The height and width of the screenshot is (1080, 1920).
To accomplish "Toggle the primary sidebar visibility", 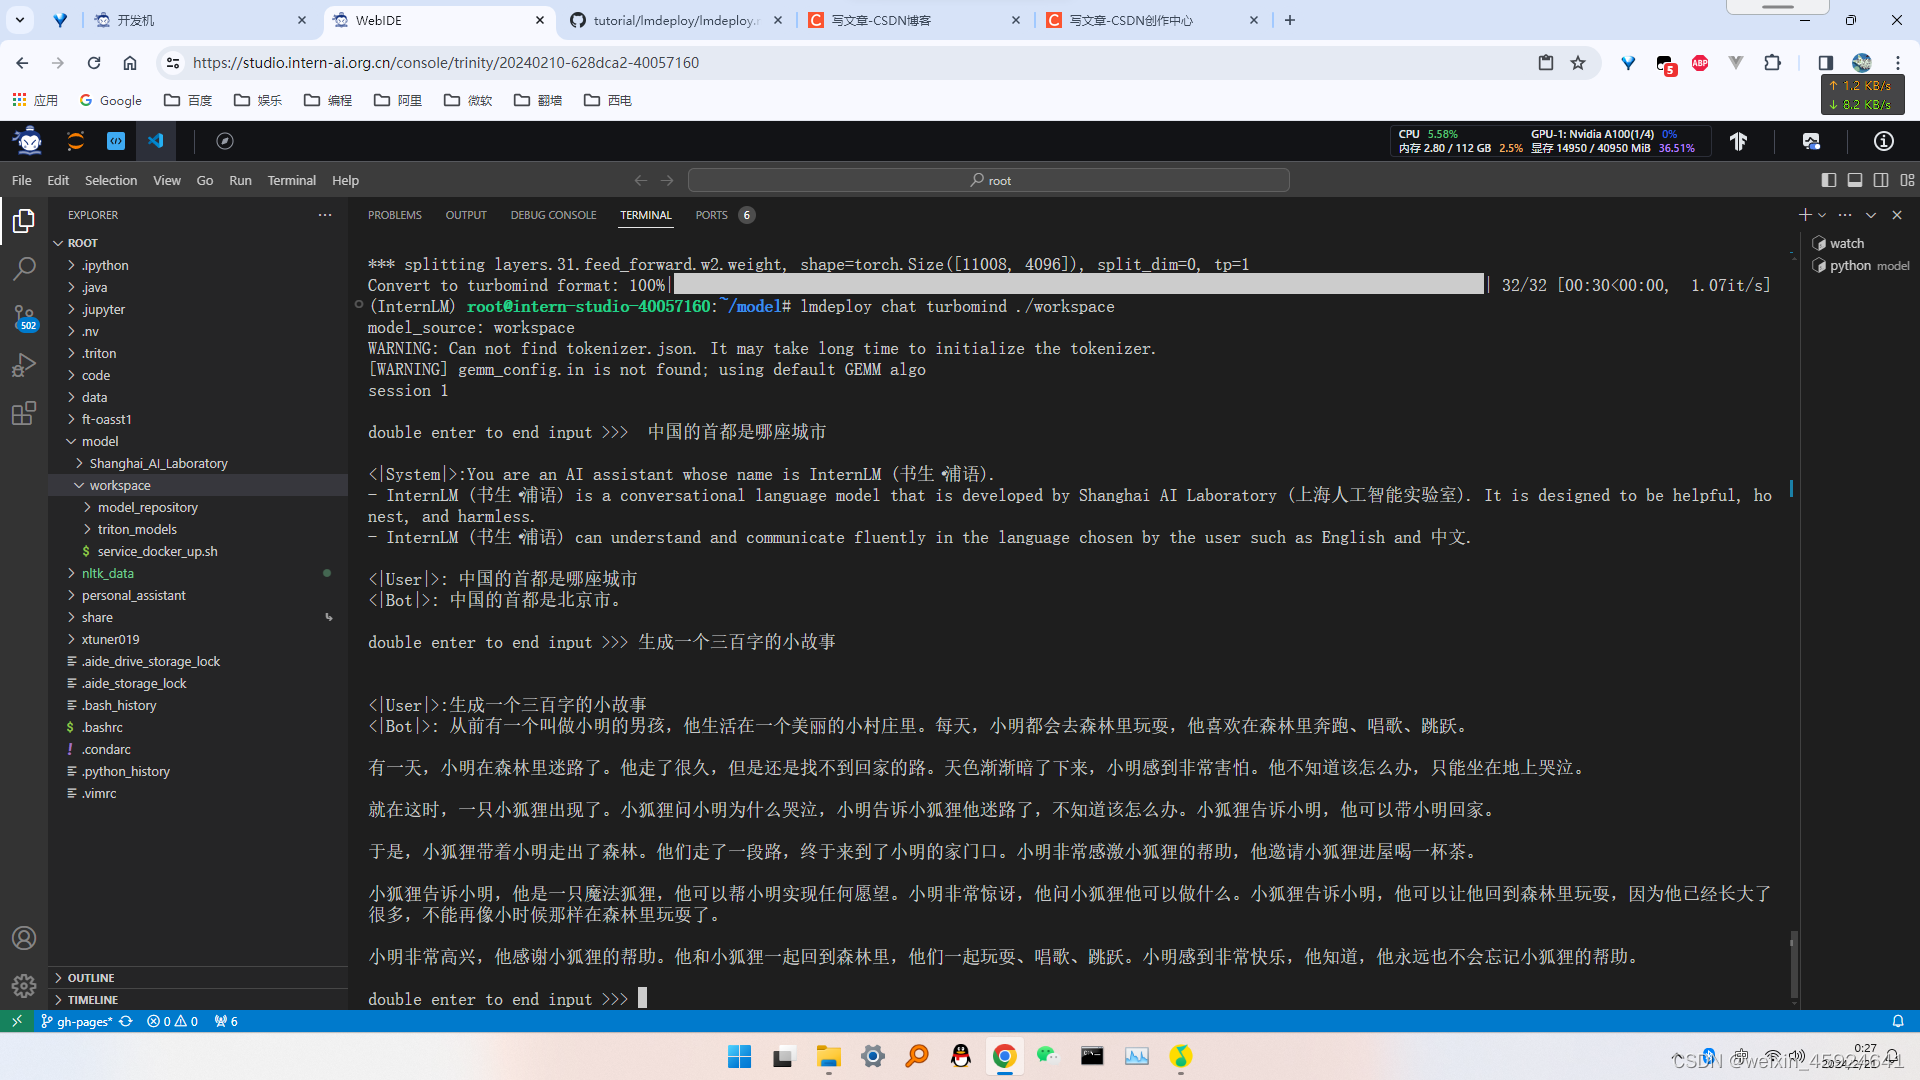I will tap(1830, 180).
